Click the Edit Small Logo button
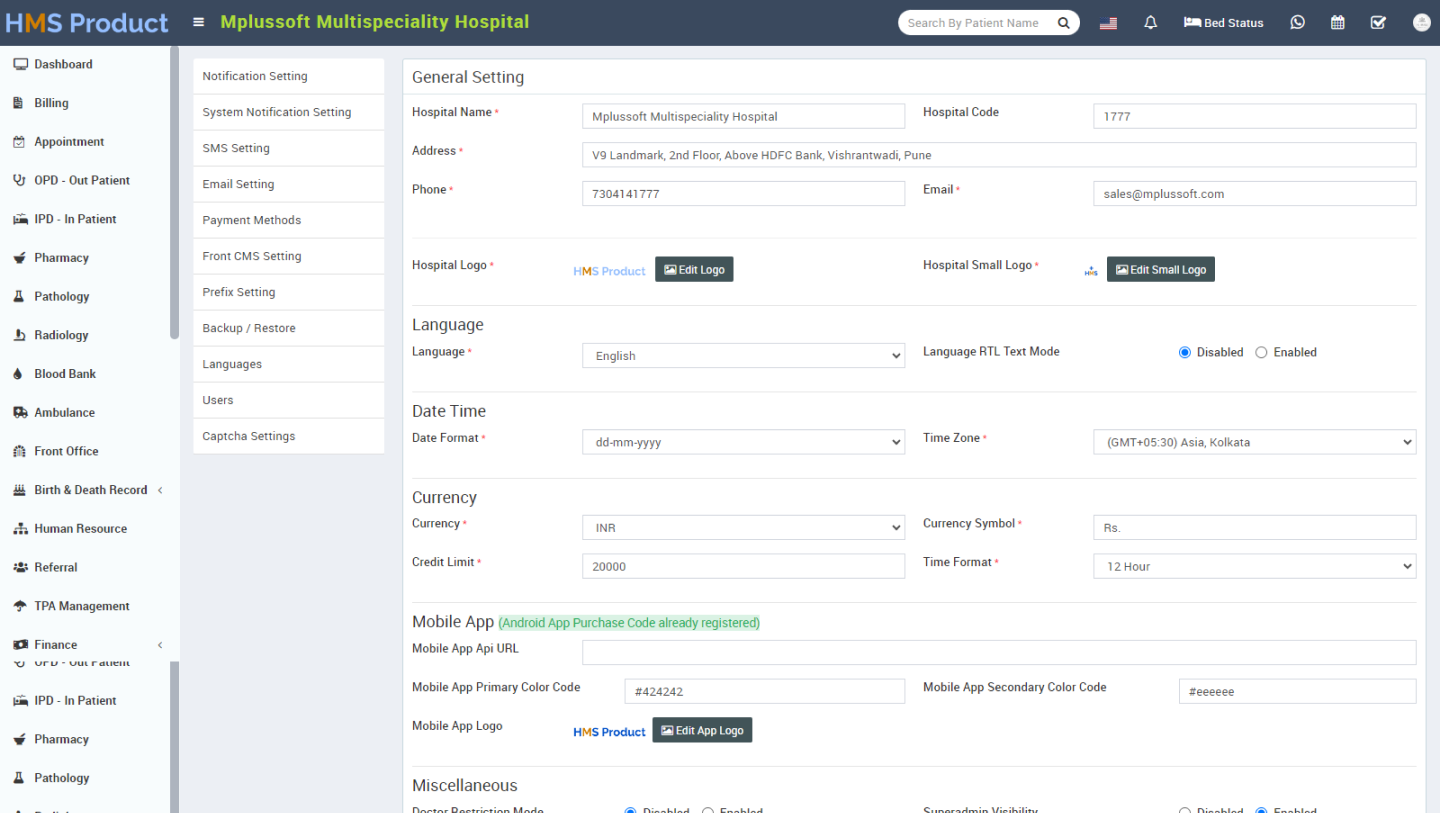The width and height of the screenshot is (1440, 813). coord(1160,269)
